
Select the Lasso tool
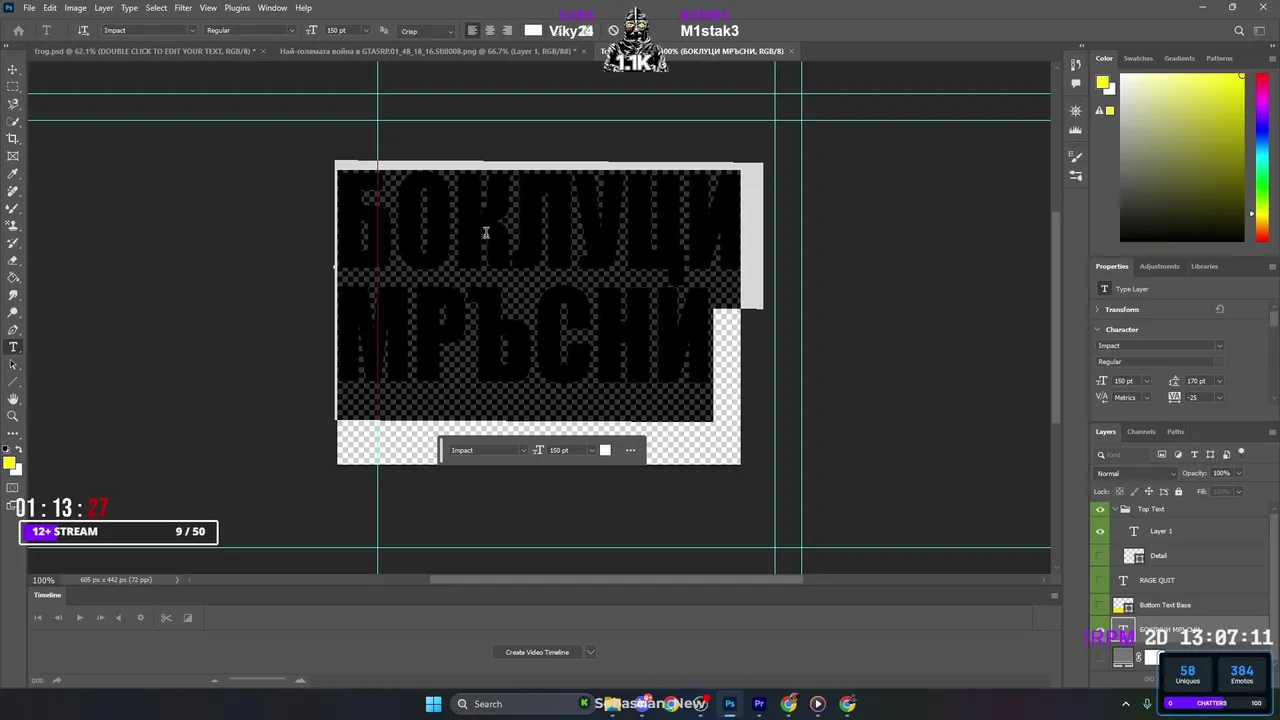[x=13, y=104]
